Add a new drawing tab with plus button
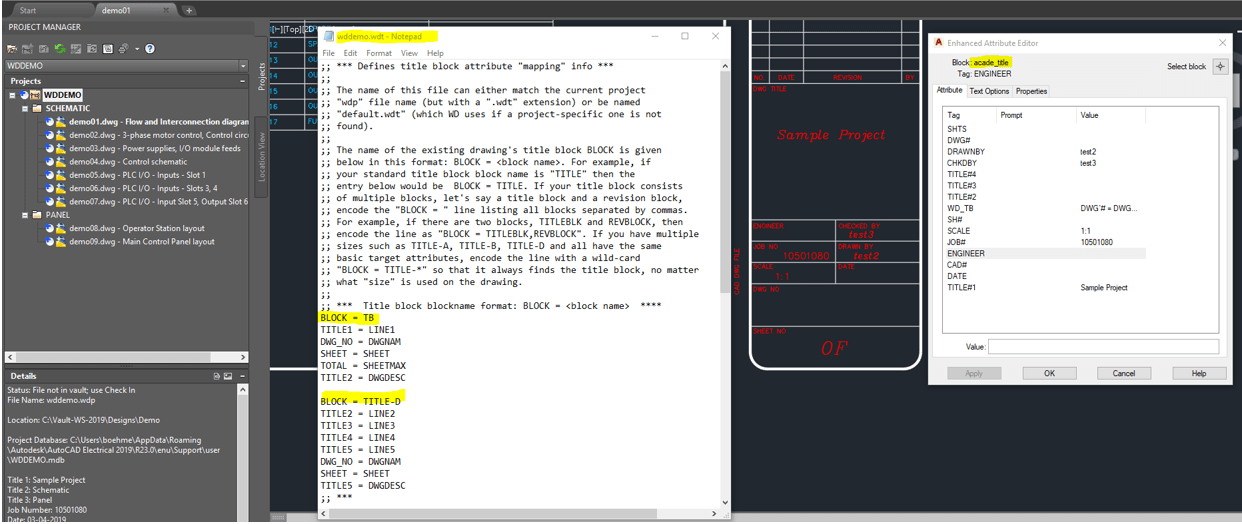The height and width of the screenshot is (524, 1242). pos(189,10)
